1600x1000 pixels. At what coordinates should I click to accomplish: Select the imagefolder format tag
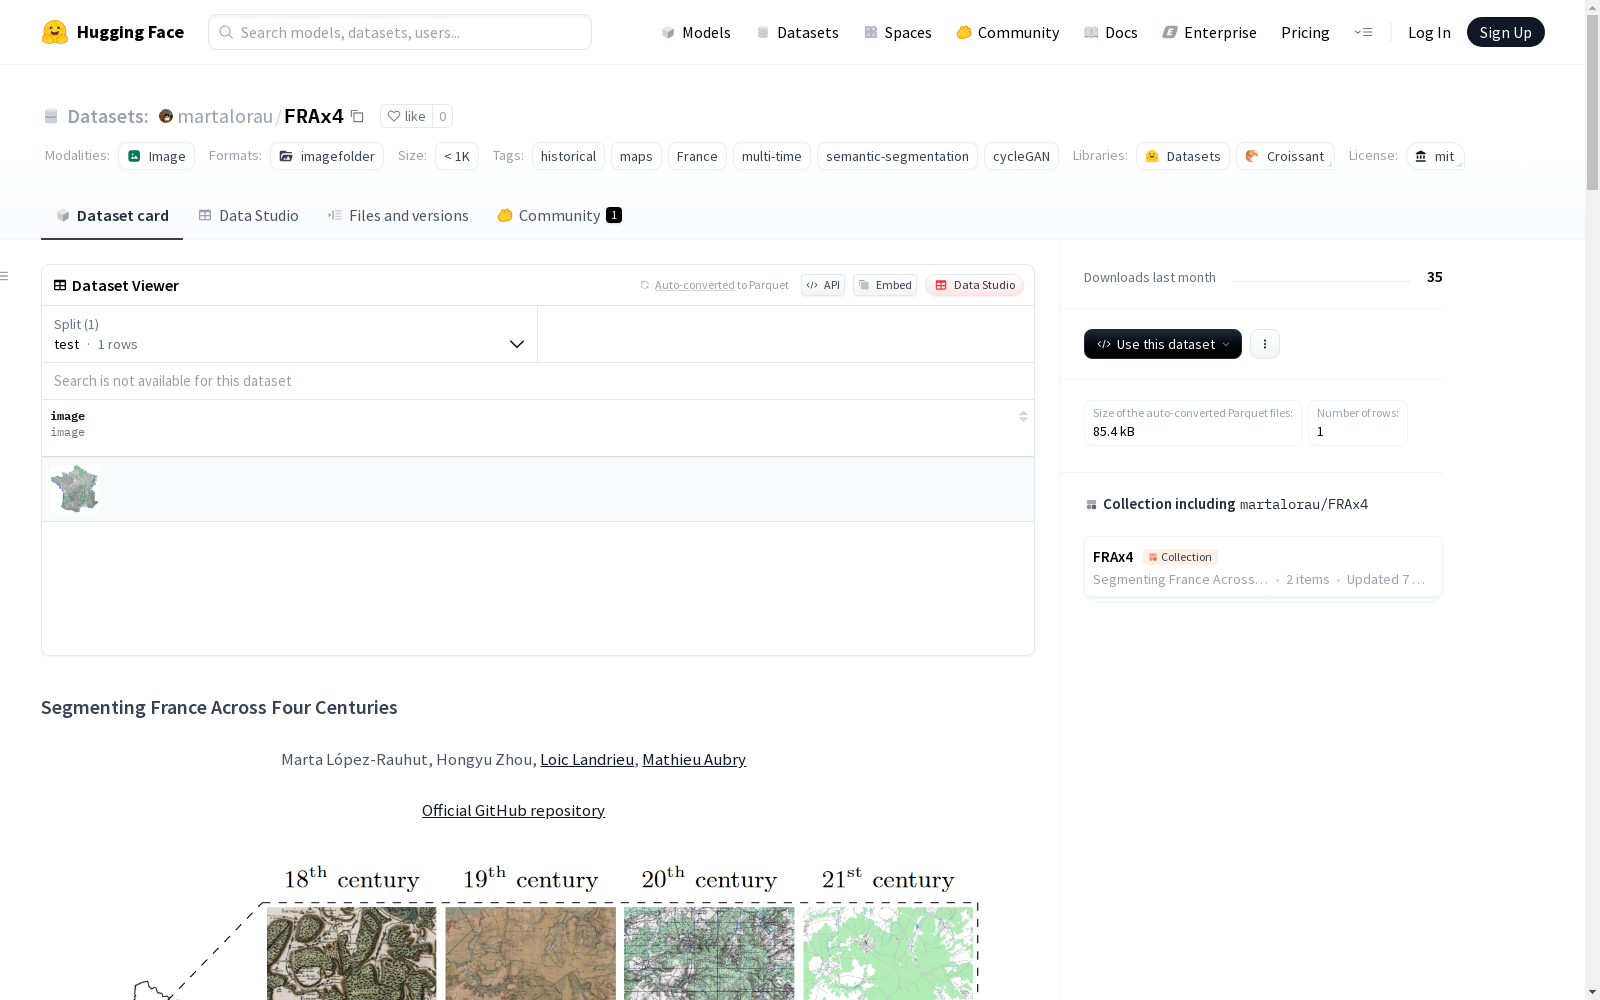pos(327,156)
